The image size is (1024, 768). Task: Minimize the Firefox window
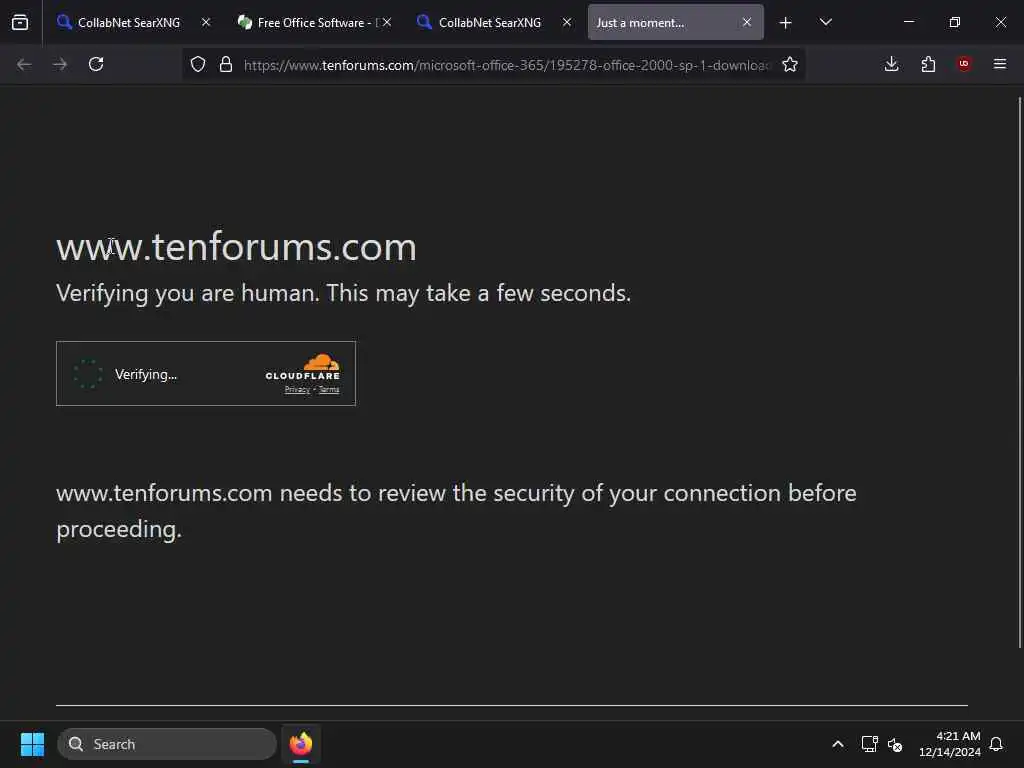pos(908,22)
